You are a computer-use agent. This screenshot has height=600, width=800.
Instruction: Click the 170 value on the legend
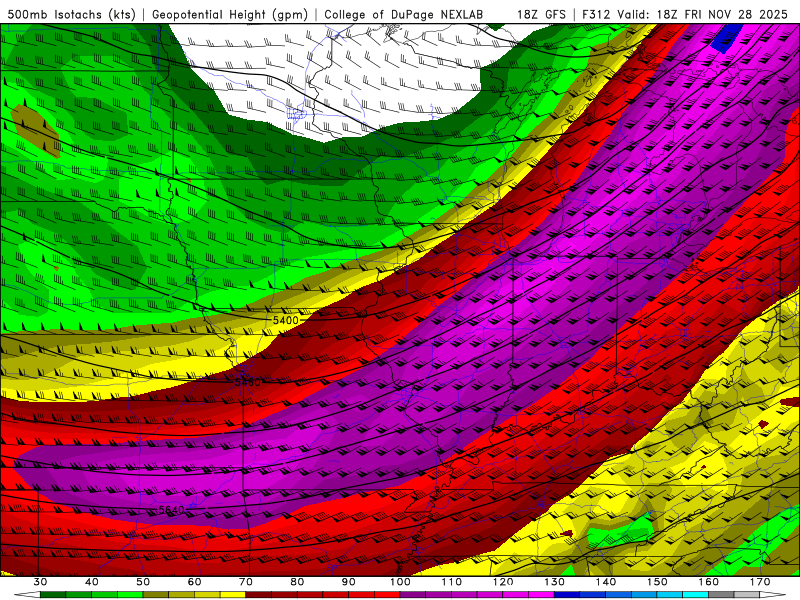click(x=760, y=582)
